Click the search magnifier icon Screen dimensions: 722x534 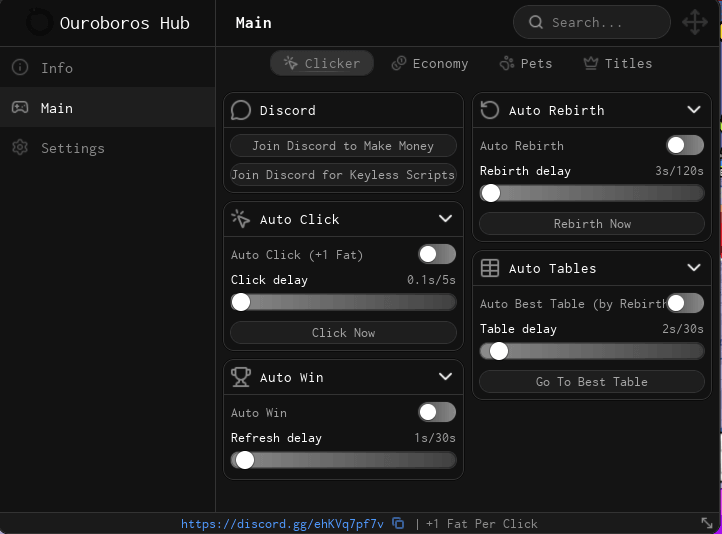pyautogui.click(x=536, y=22)
